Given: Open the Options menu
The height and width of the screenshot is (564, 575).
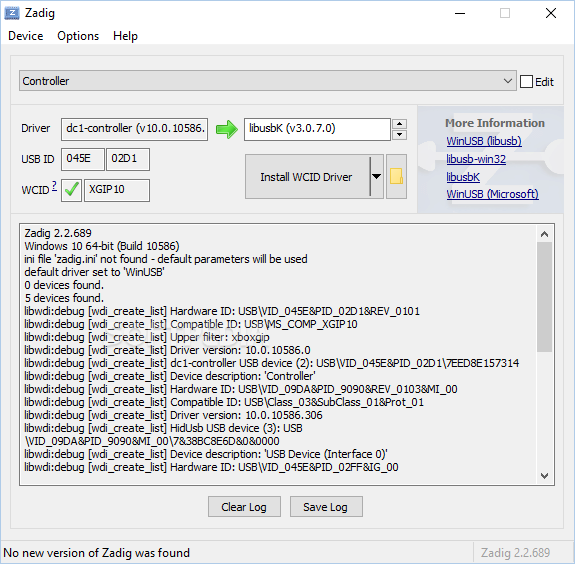Looking at the screenshot, I should pos(78,36).
